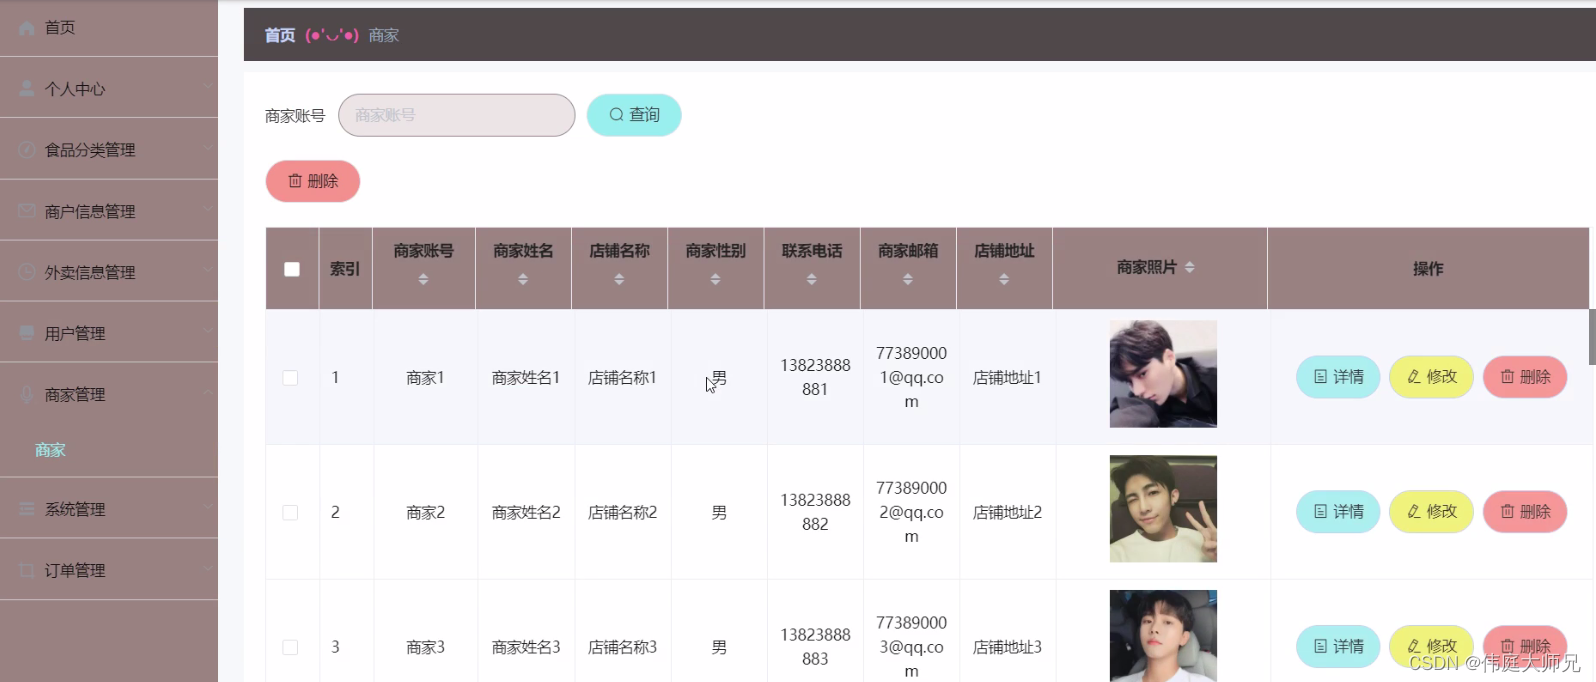Screen dimensions: 1596x682
Task: Click the 首页 breadcrumb link
Action: [x=280, y=35]
